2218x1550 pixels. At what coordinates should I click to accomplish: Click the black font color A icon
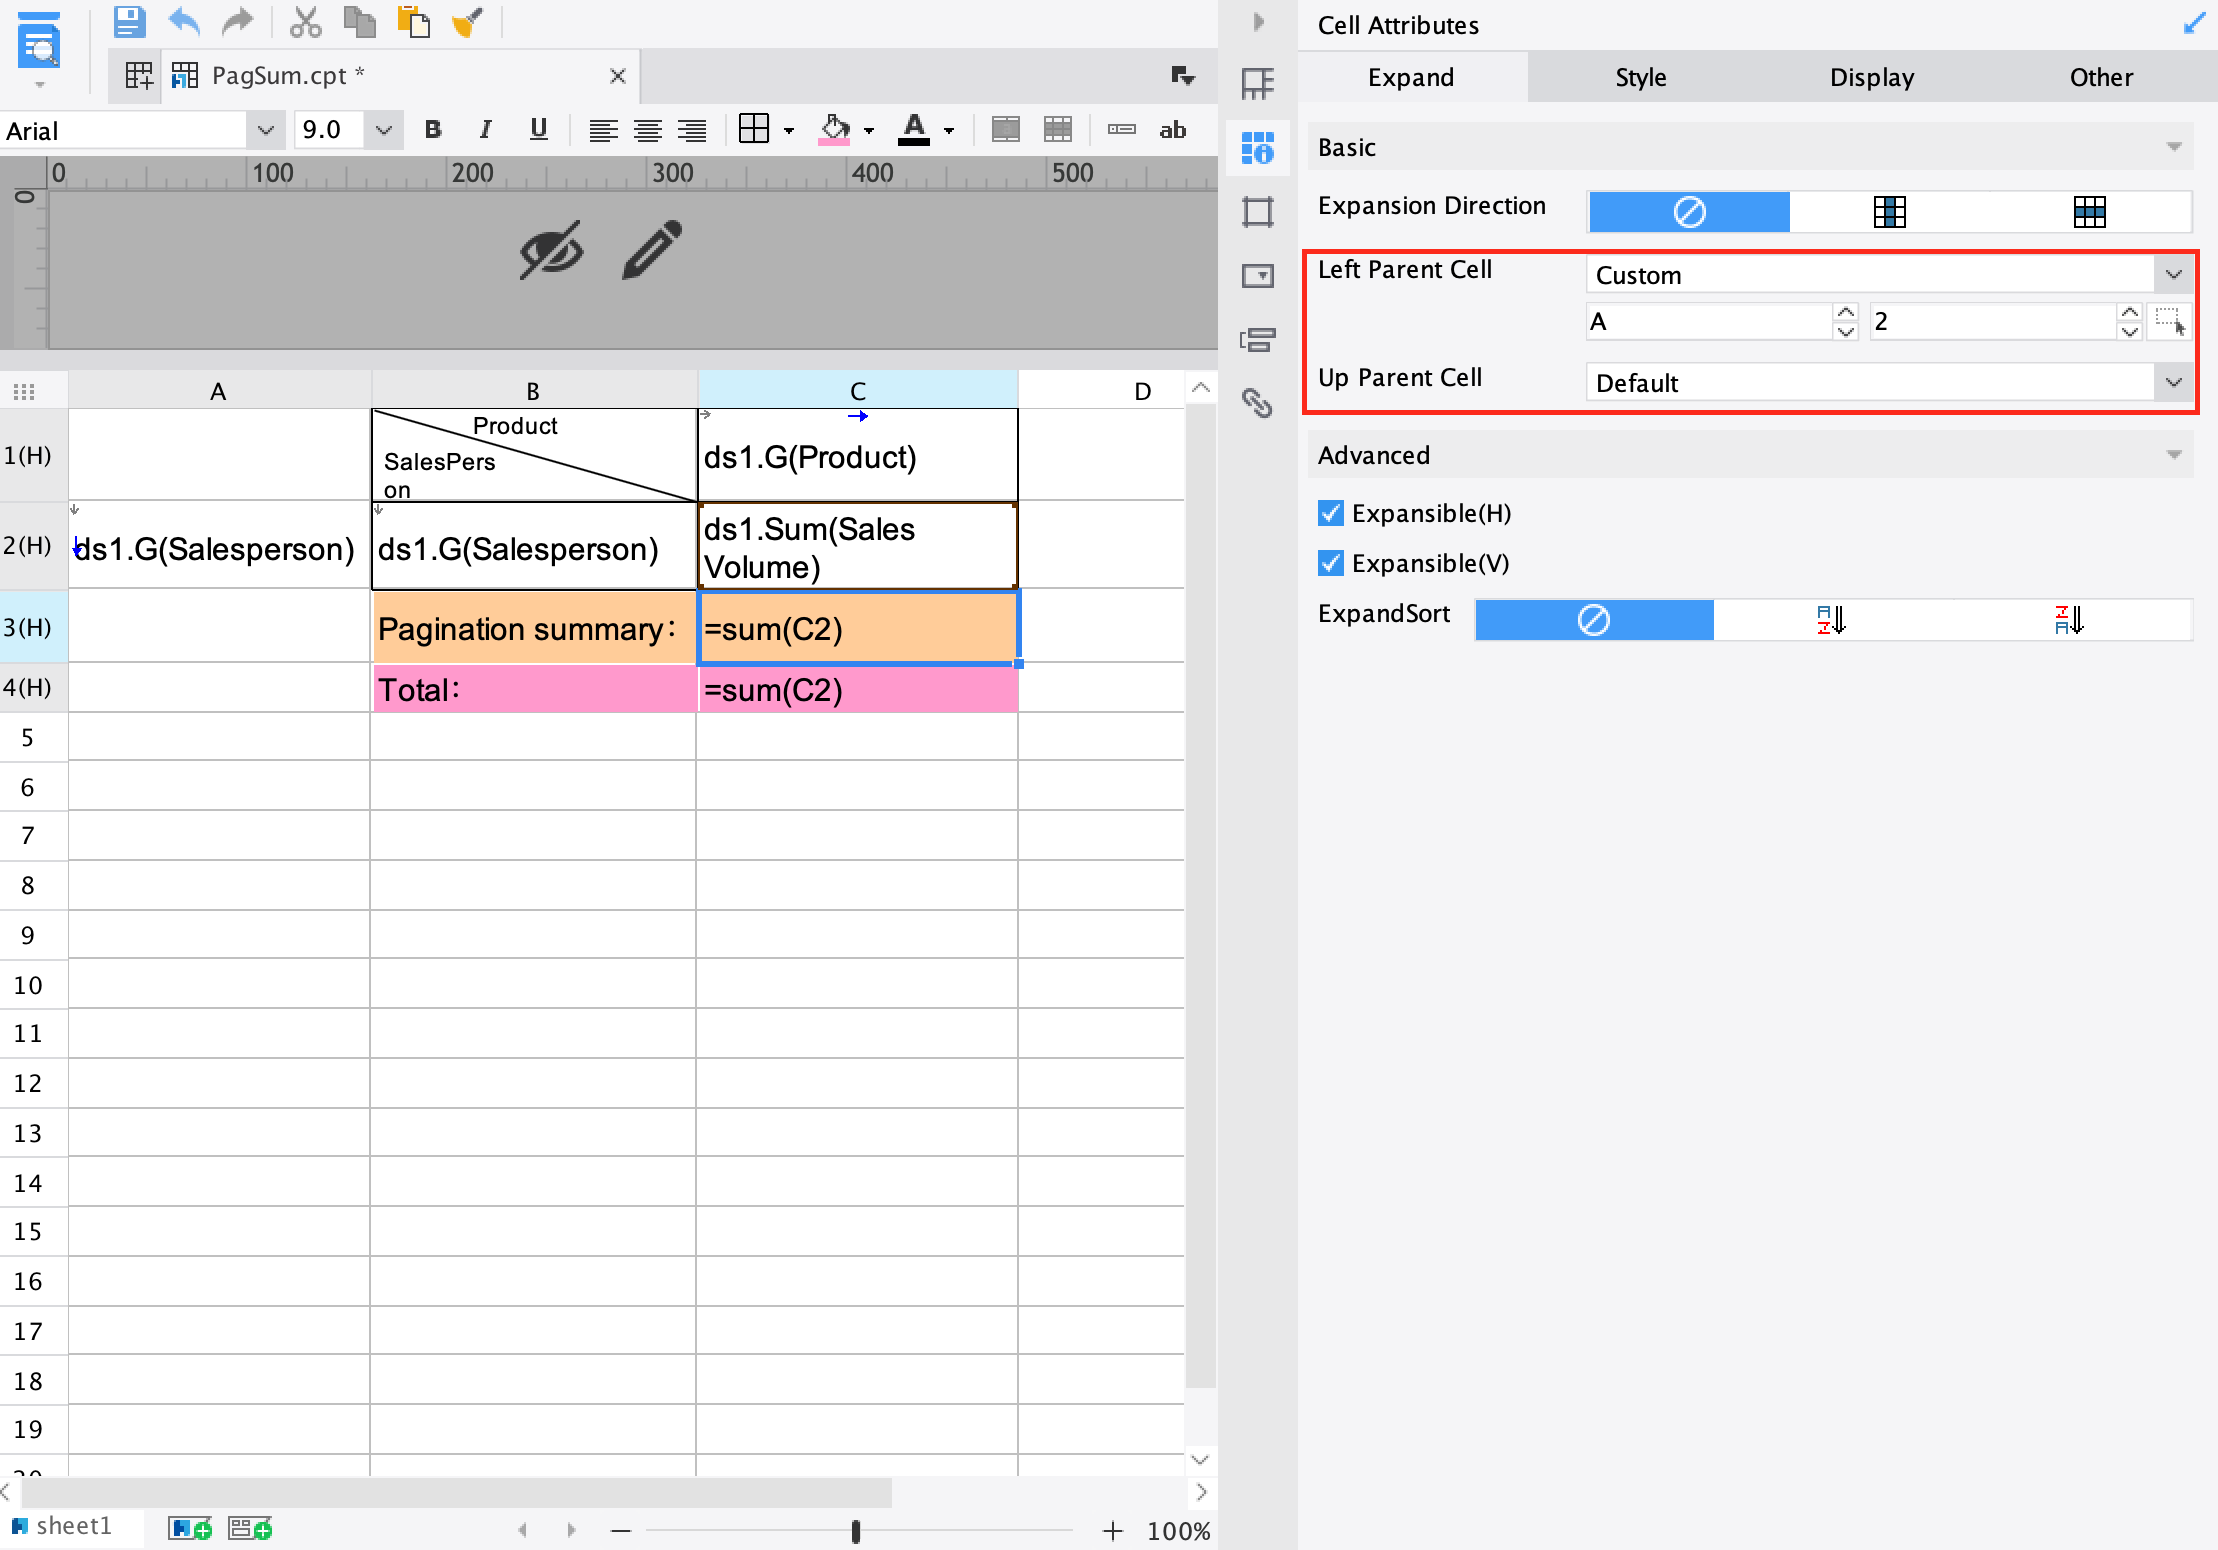point(914,130)
